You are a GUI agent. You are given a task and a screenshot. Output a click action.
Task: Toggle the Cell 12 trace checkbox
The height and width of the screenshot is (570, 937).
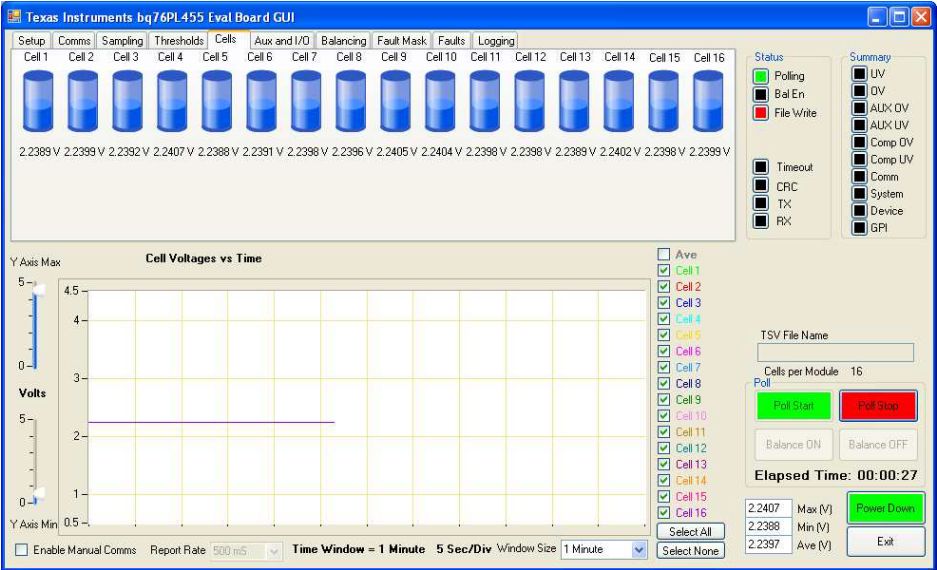(663, 448)
